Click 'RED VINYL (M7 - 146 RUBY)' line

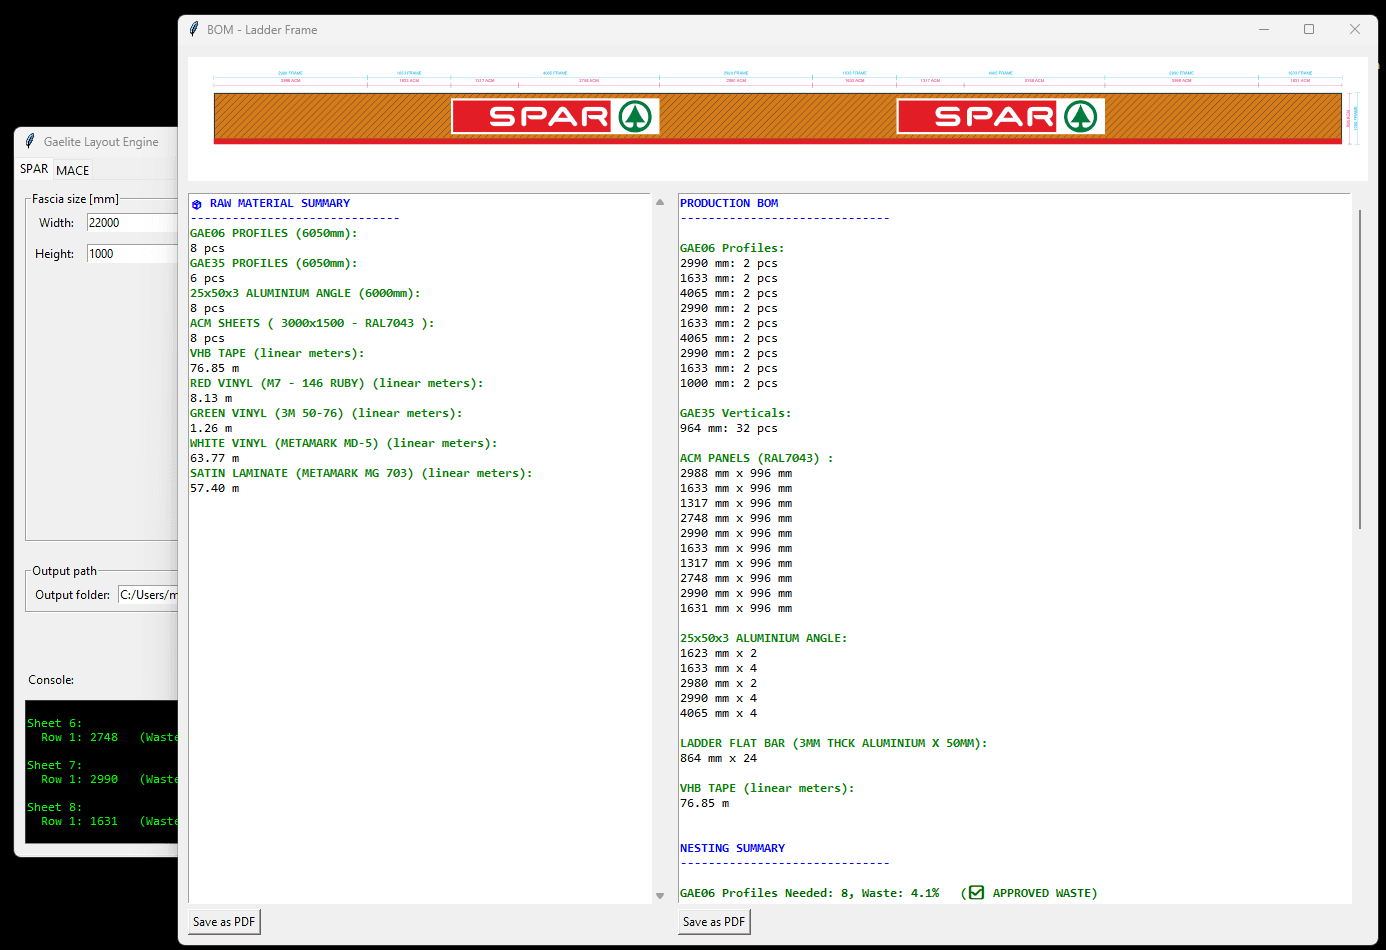[337, 383]
